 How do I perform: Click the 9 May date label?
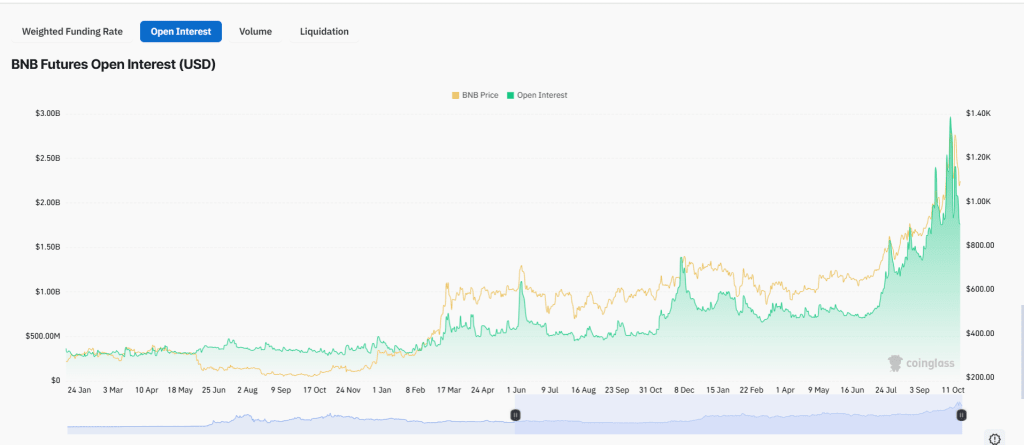click(818, 390)
